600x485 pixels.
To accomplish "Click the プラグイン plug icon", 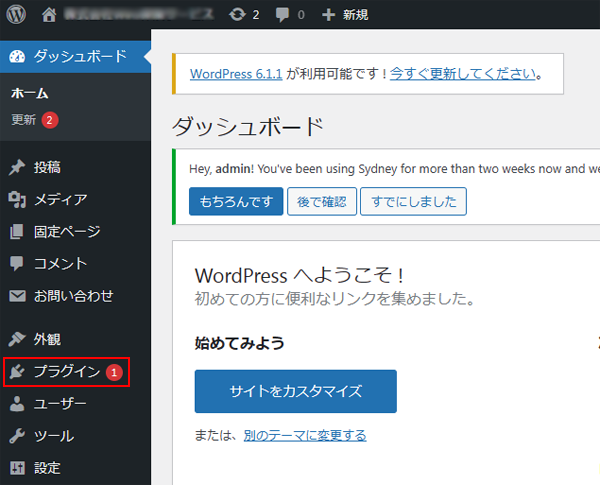I will (x=17, y=371).
